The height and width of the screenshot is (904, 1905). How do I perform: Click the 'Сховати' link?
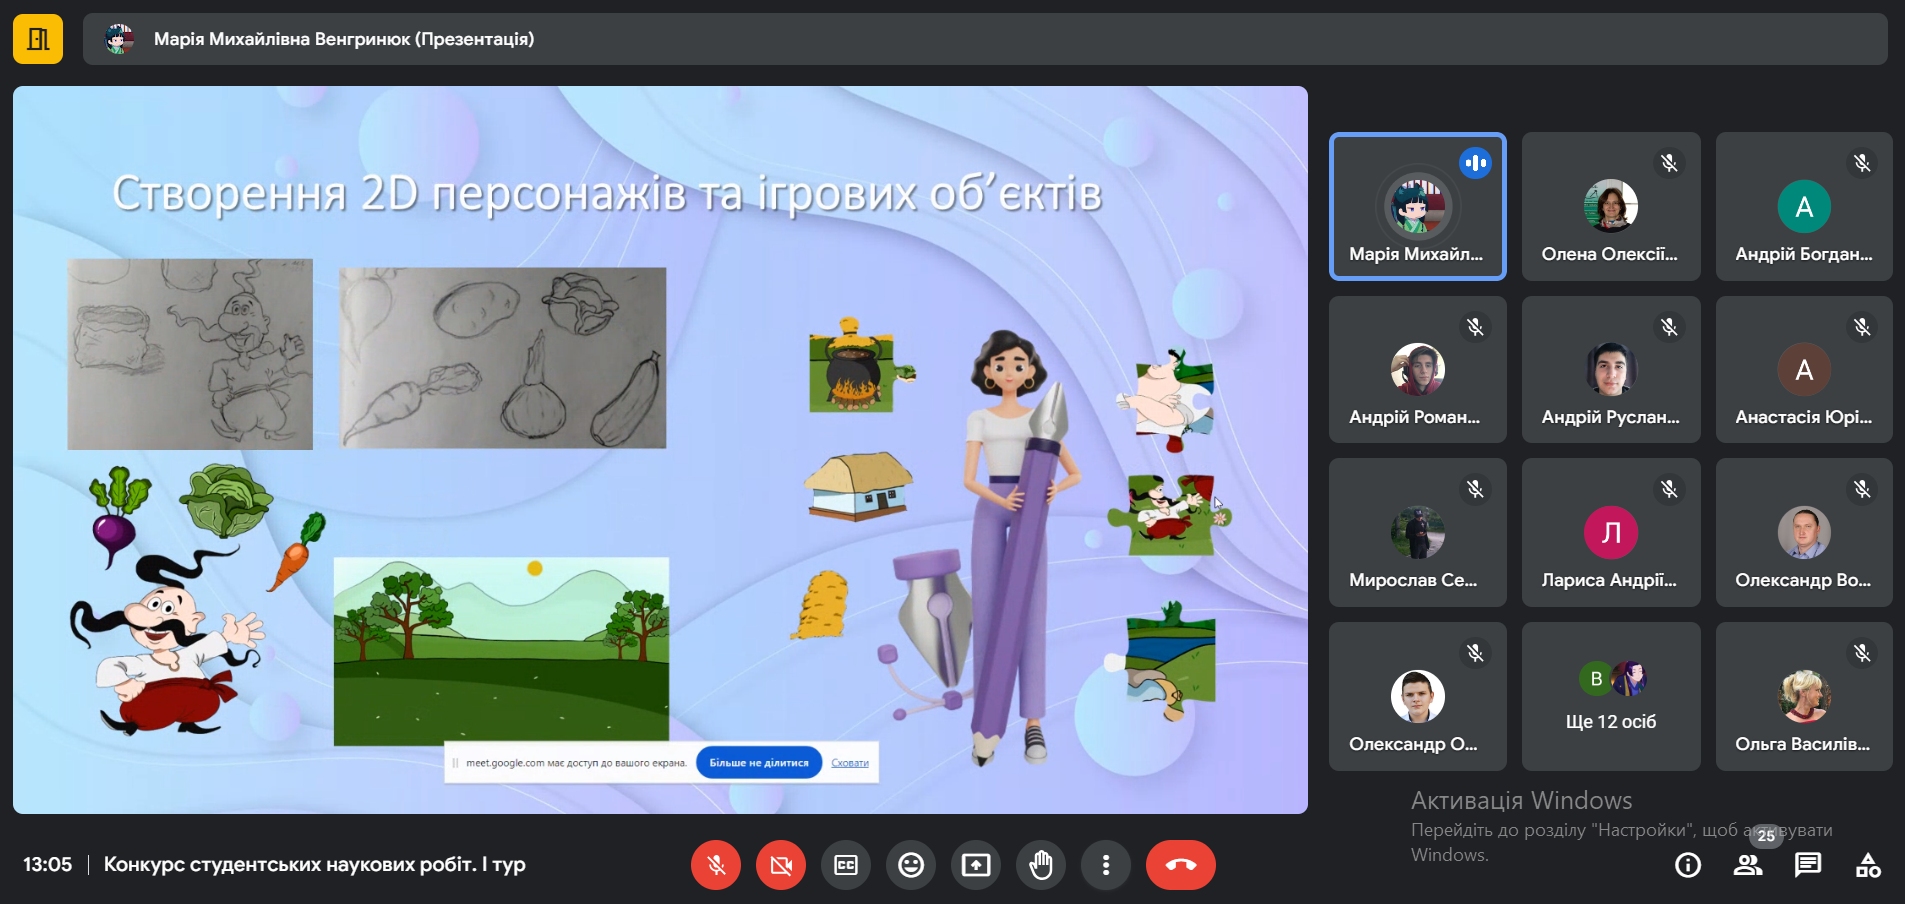(850, 763)
